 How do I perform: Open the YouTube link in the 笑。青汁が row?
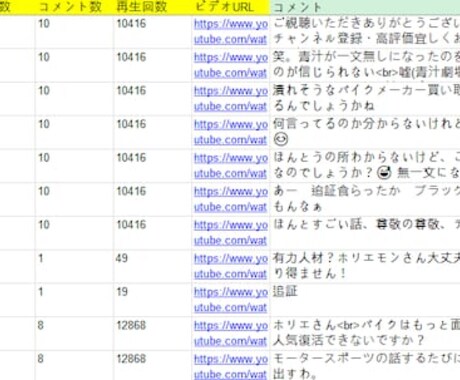click(x=231, y=65)
